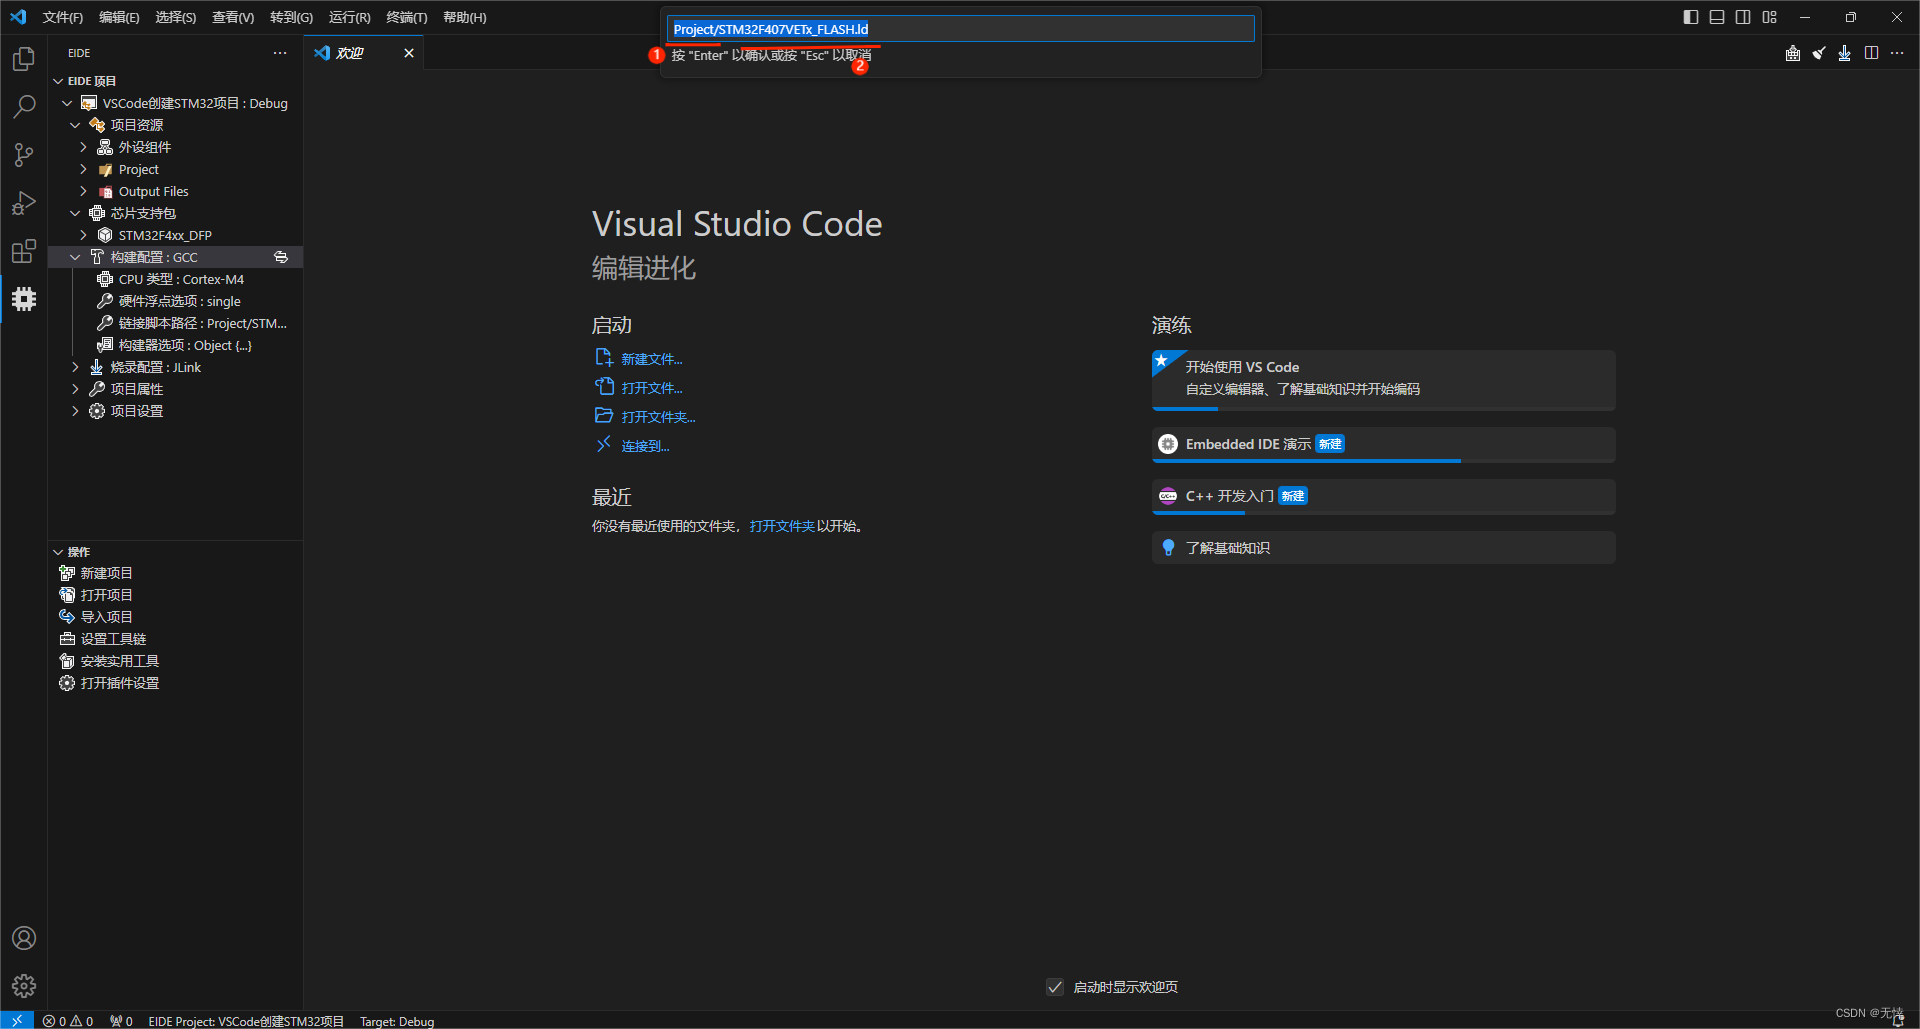Click 打开文件夹 link in recent section
The height and width of the screenshot is (1029, 1920).
pyautogui.click(x=782, y=526)
